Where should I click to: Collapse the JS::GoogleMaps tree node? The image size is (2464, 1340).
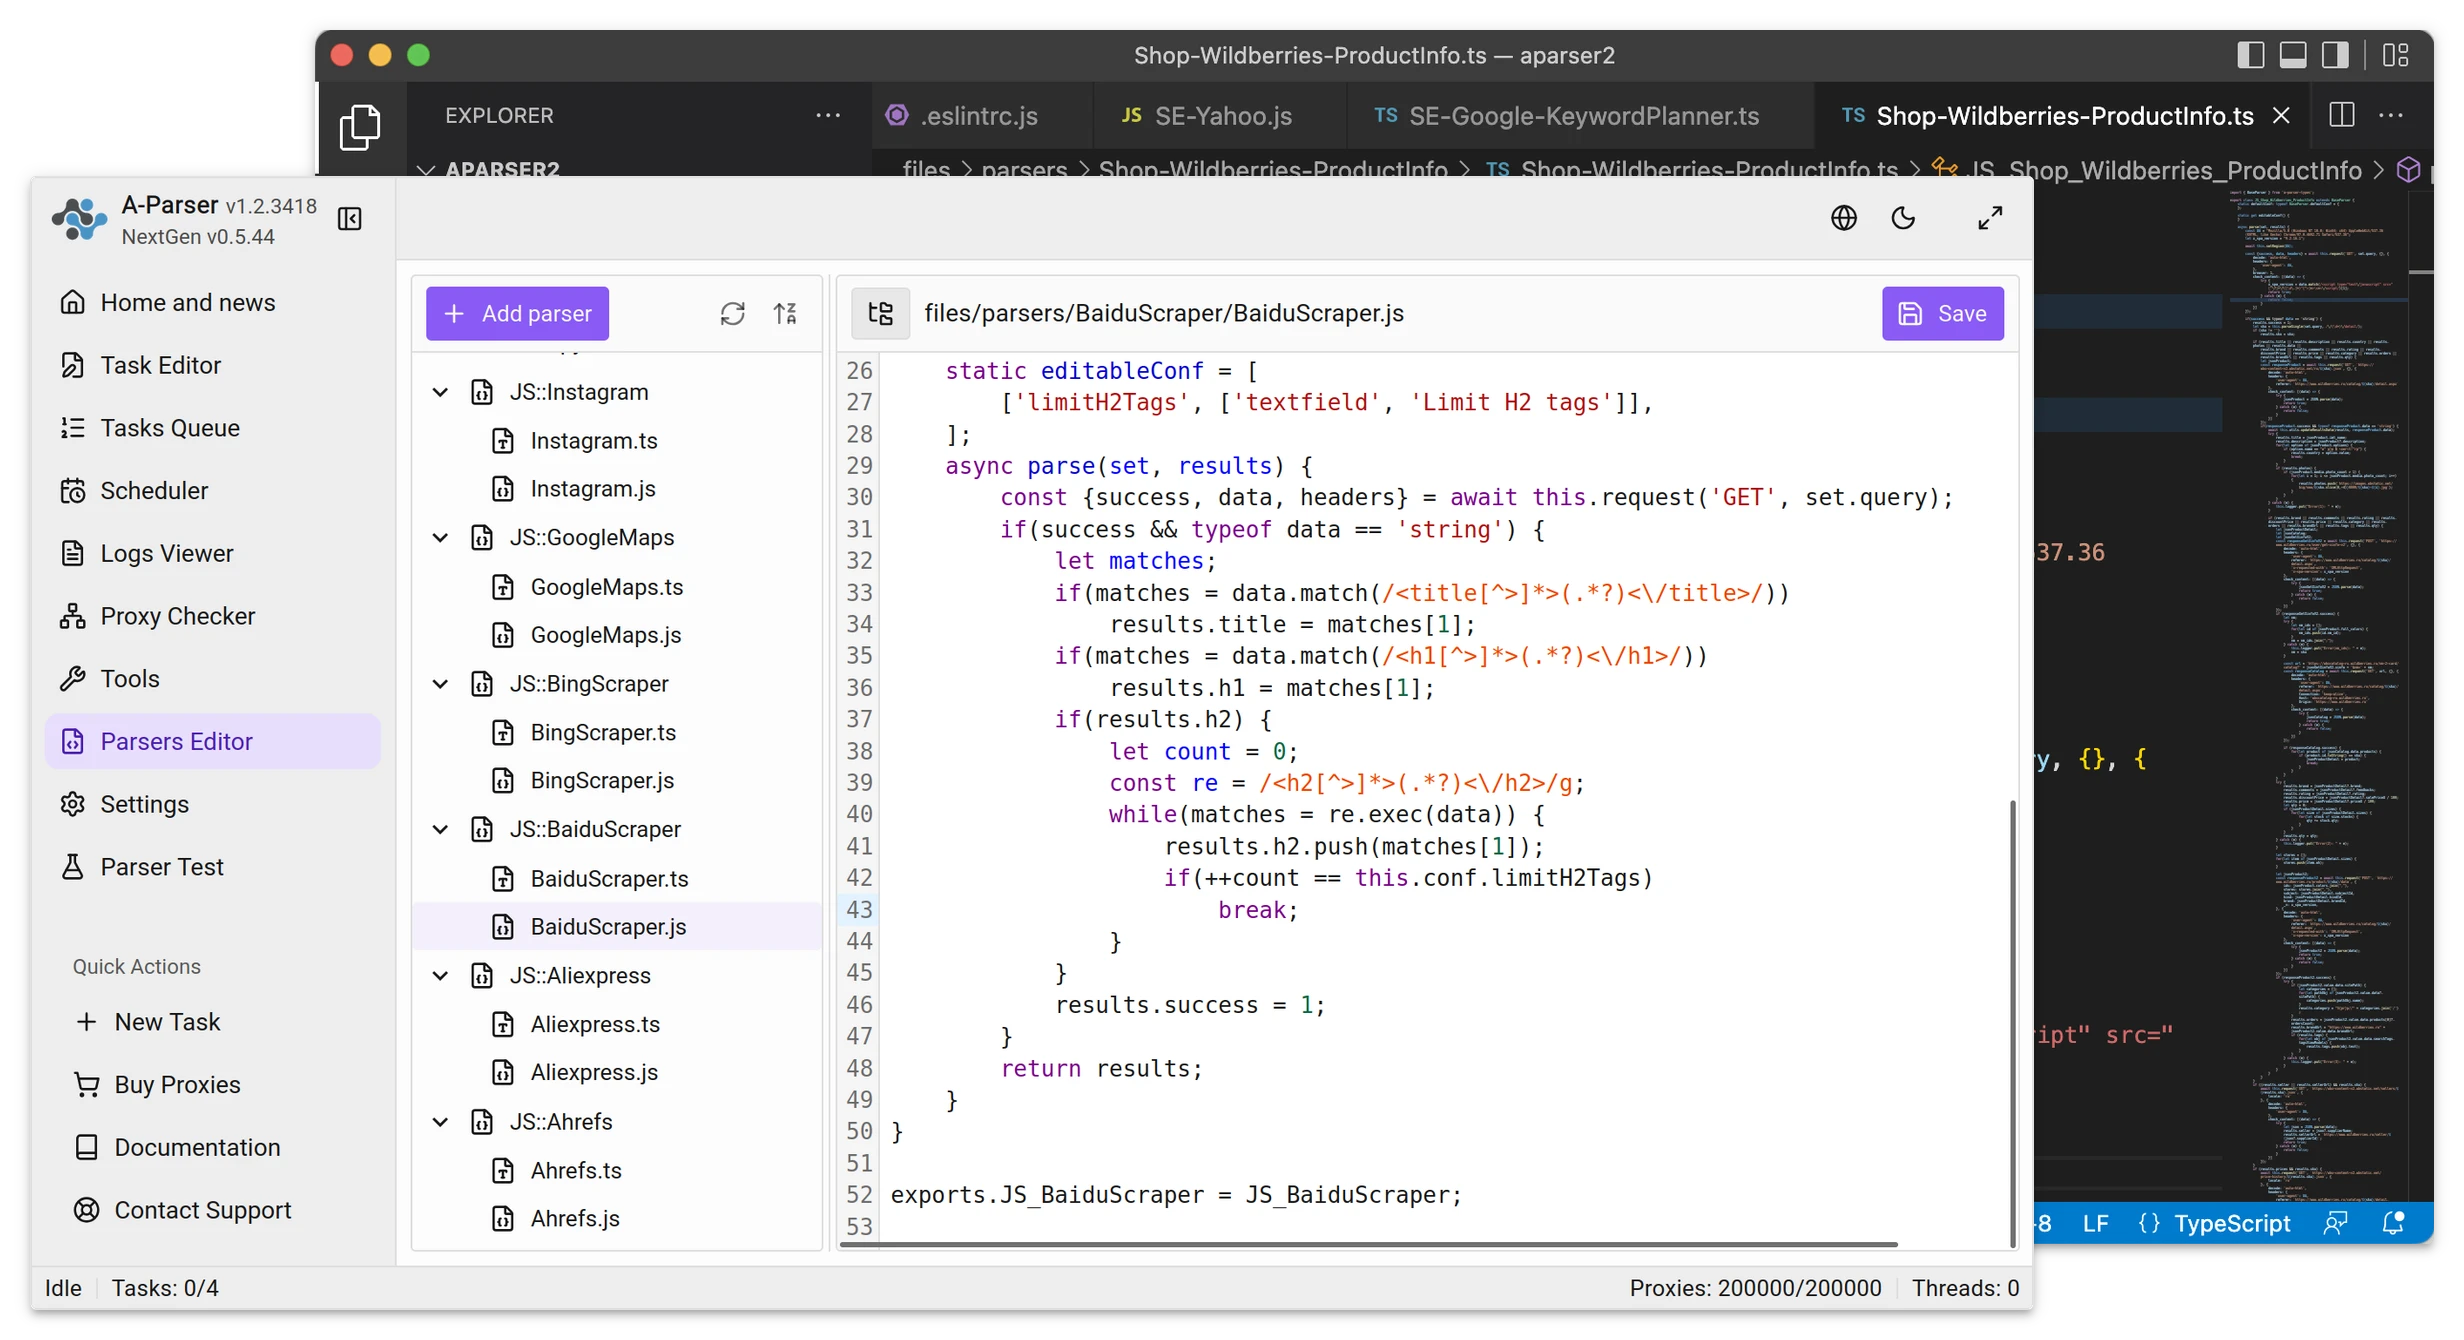coord(440,538)
